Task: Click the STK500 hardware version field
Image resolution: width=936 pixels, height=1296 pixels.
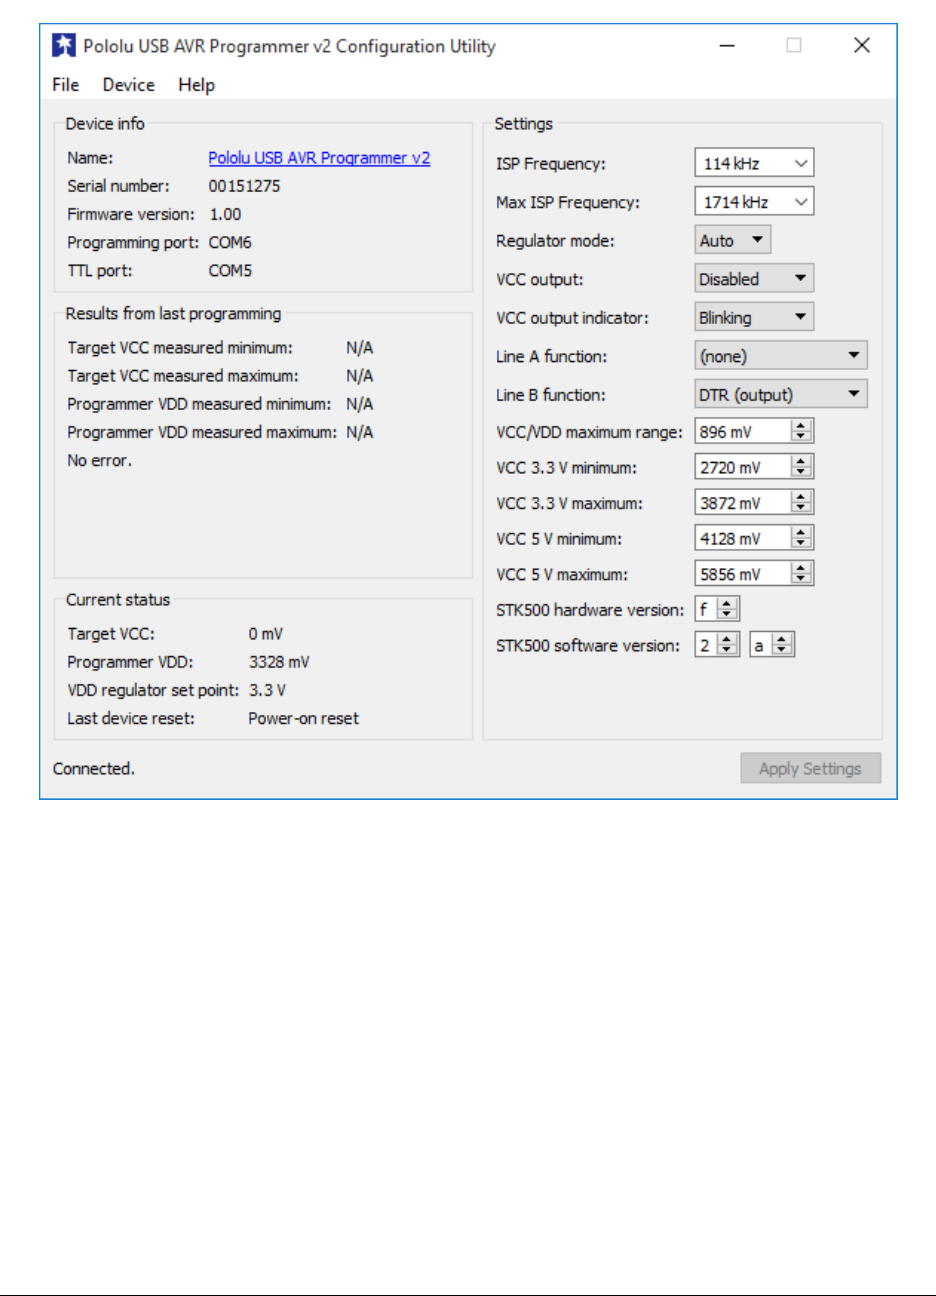Action: pos(706,609)
